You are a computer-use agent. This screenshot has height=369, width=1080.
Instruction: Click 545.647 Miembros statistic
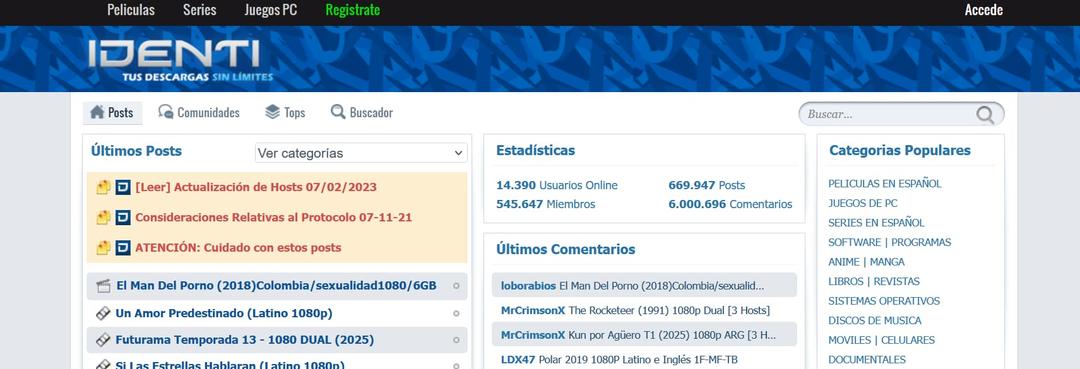546,204
